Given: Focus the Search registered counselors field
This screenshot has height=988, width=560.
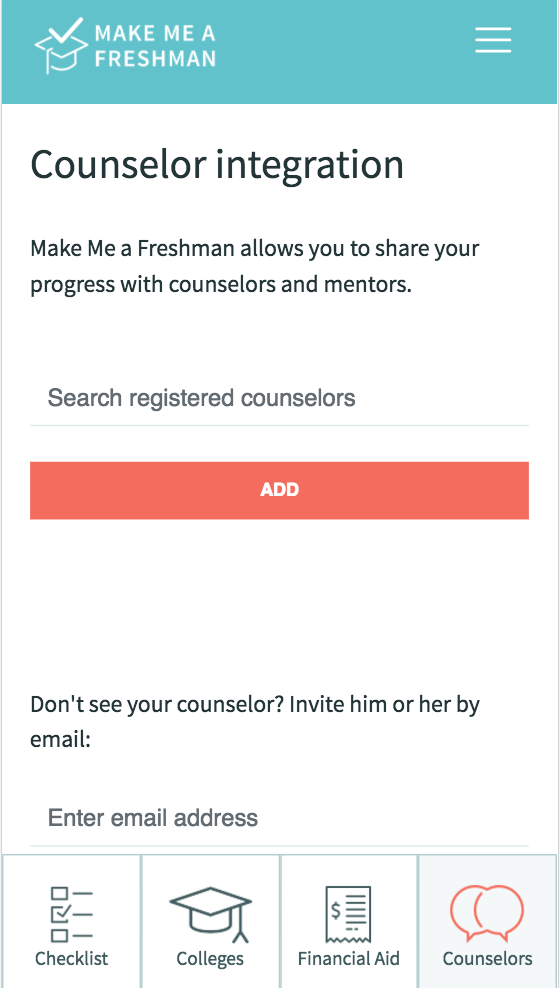Looking at the screenshot, I should tap(279, 398).
